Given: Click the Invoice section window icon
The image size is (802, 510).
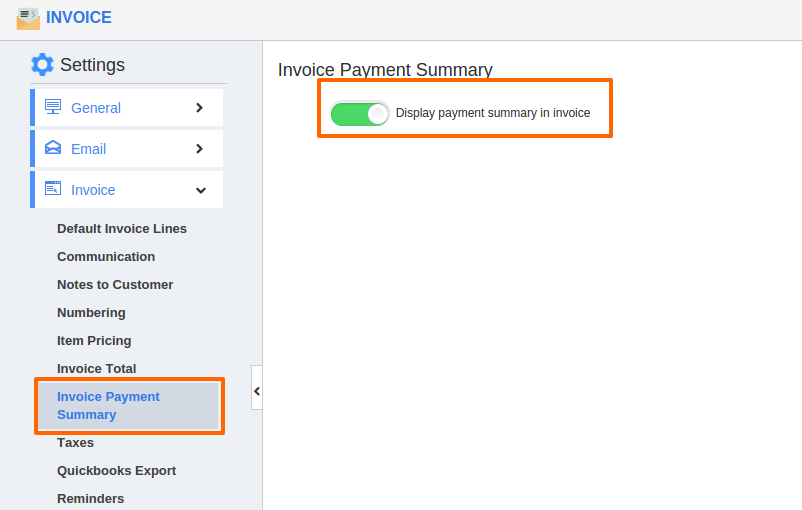Looking at the screenshot, I should click(53, 189).
